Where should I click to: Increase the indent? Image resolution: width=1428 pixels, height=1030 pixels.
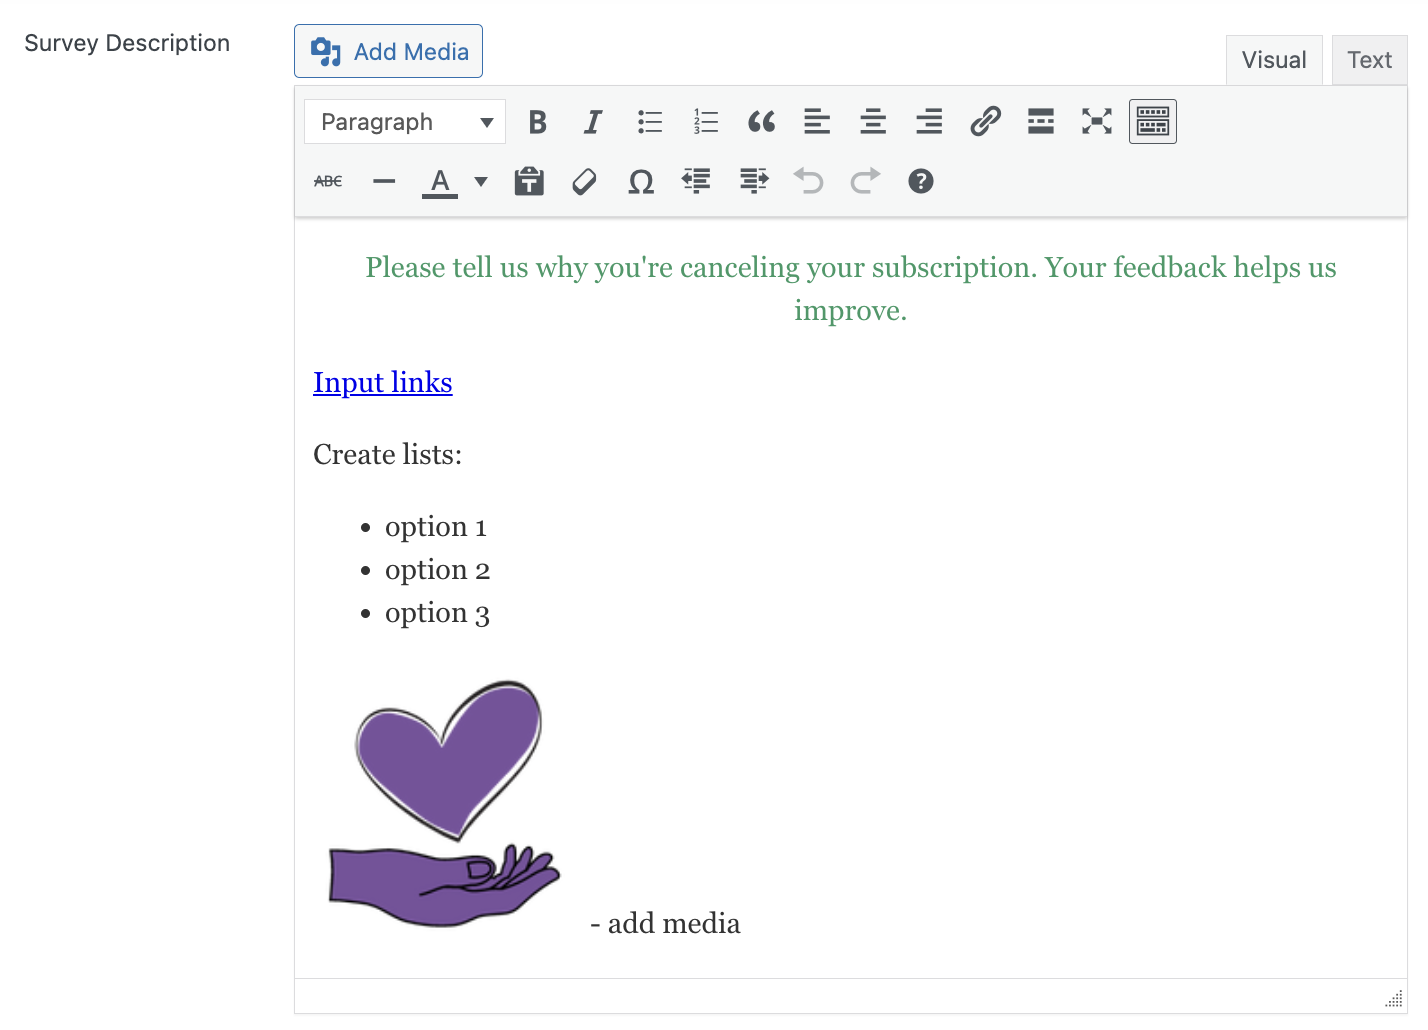753,181
